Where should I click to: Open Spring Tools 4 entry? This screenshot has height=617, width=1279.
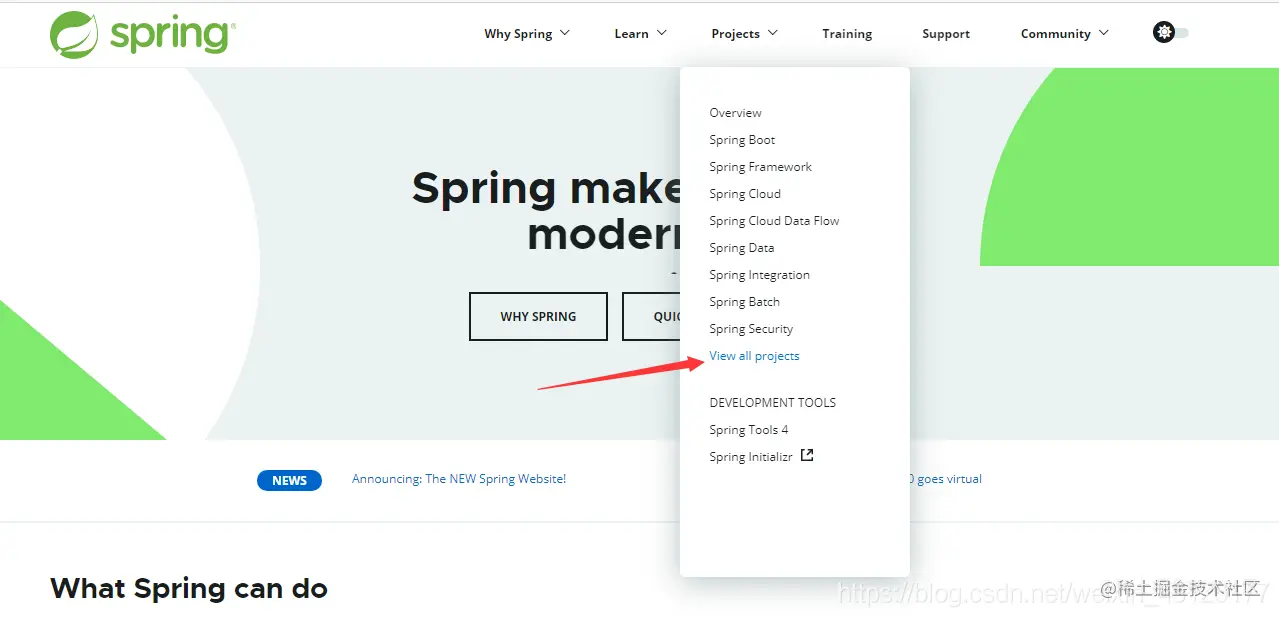(748, 430)
